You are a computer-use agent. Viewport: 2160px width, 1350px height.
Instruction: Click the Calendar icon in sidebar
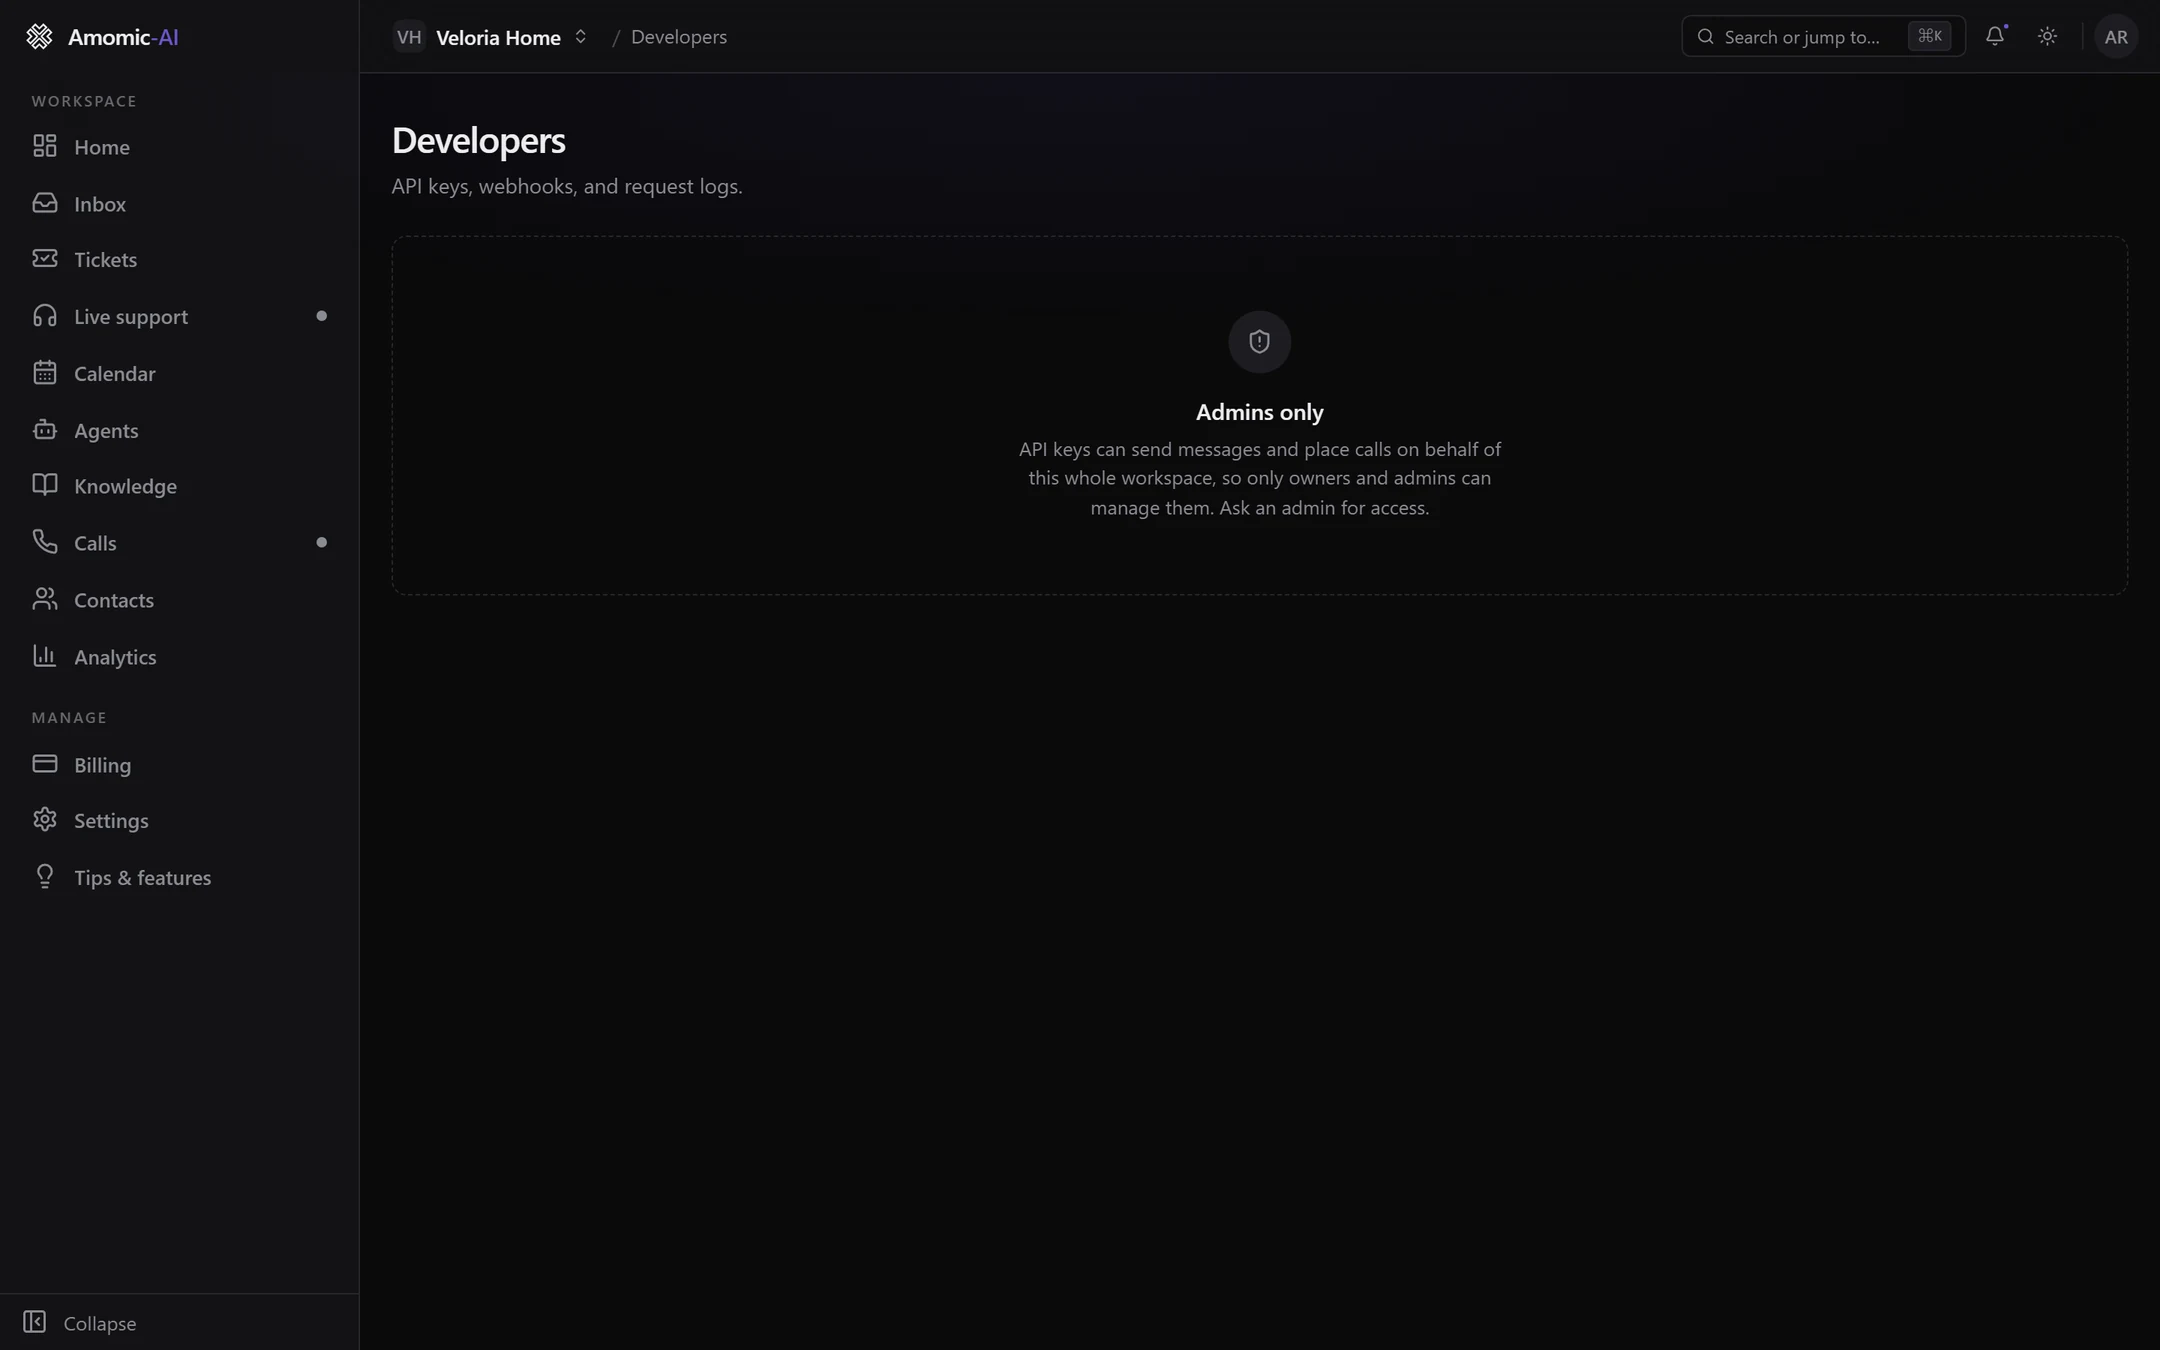[x=44, y=373]
